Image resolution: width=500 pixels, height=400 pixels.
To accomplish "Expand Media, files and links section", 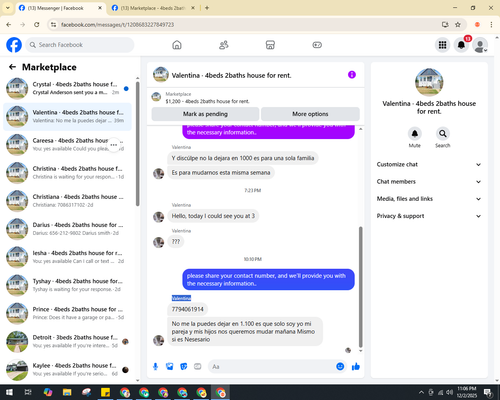I will pos(429,199).
